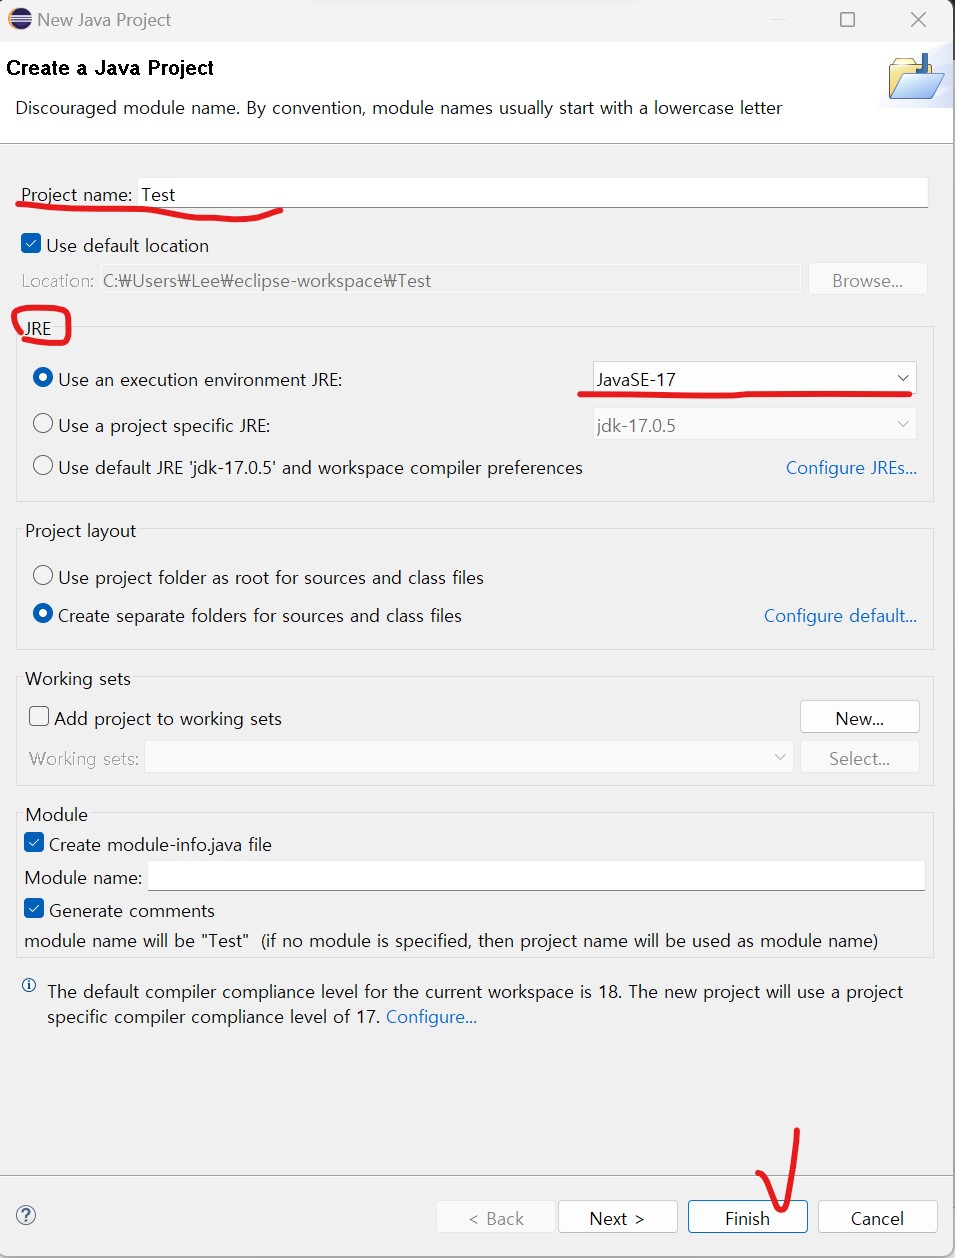Uncheck Create module-info.java file
This screenshot has height=1258, width=955.
click(34, 843)
